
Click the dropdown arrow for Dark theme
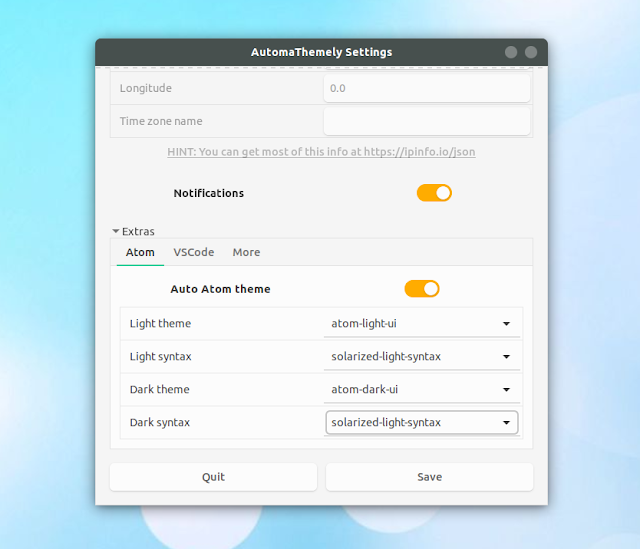coord(506,390)
